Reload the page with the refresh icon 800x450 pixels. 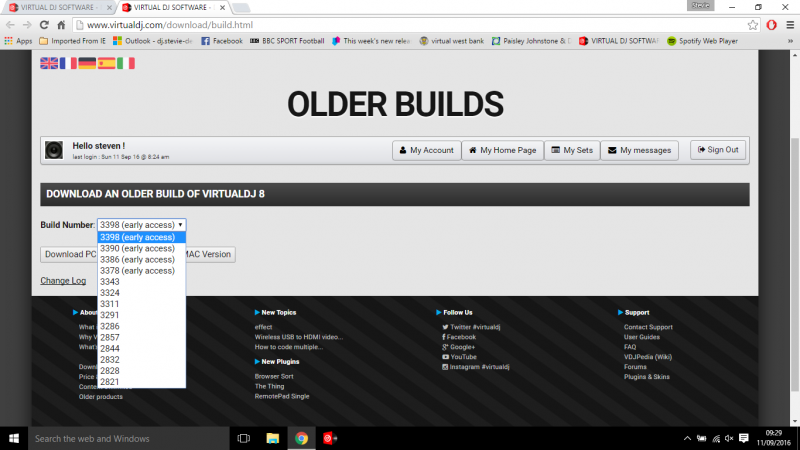coord(44,24)
